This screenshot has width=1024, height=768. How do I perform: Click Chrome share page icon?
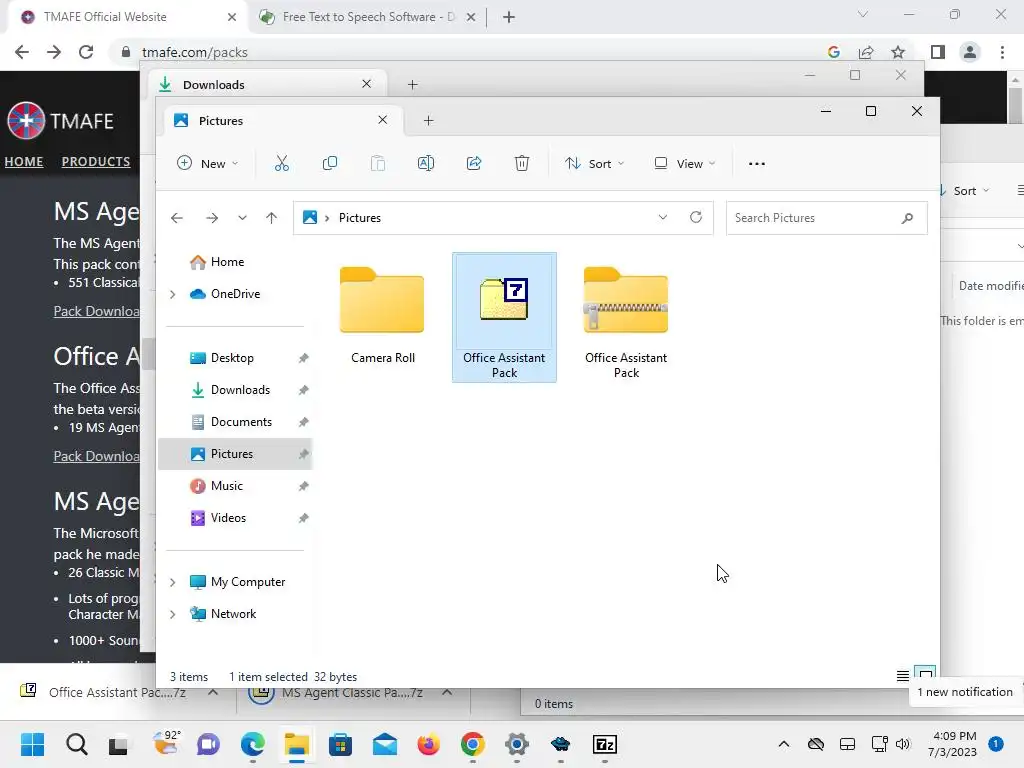click(x=867, y=52)
